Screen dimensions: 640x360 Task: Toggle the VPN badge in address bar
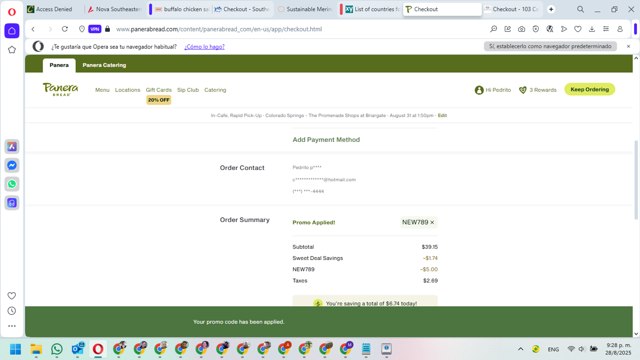click(x=95, y=29)
